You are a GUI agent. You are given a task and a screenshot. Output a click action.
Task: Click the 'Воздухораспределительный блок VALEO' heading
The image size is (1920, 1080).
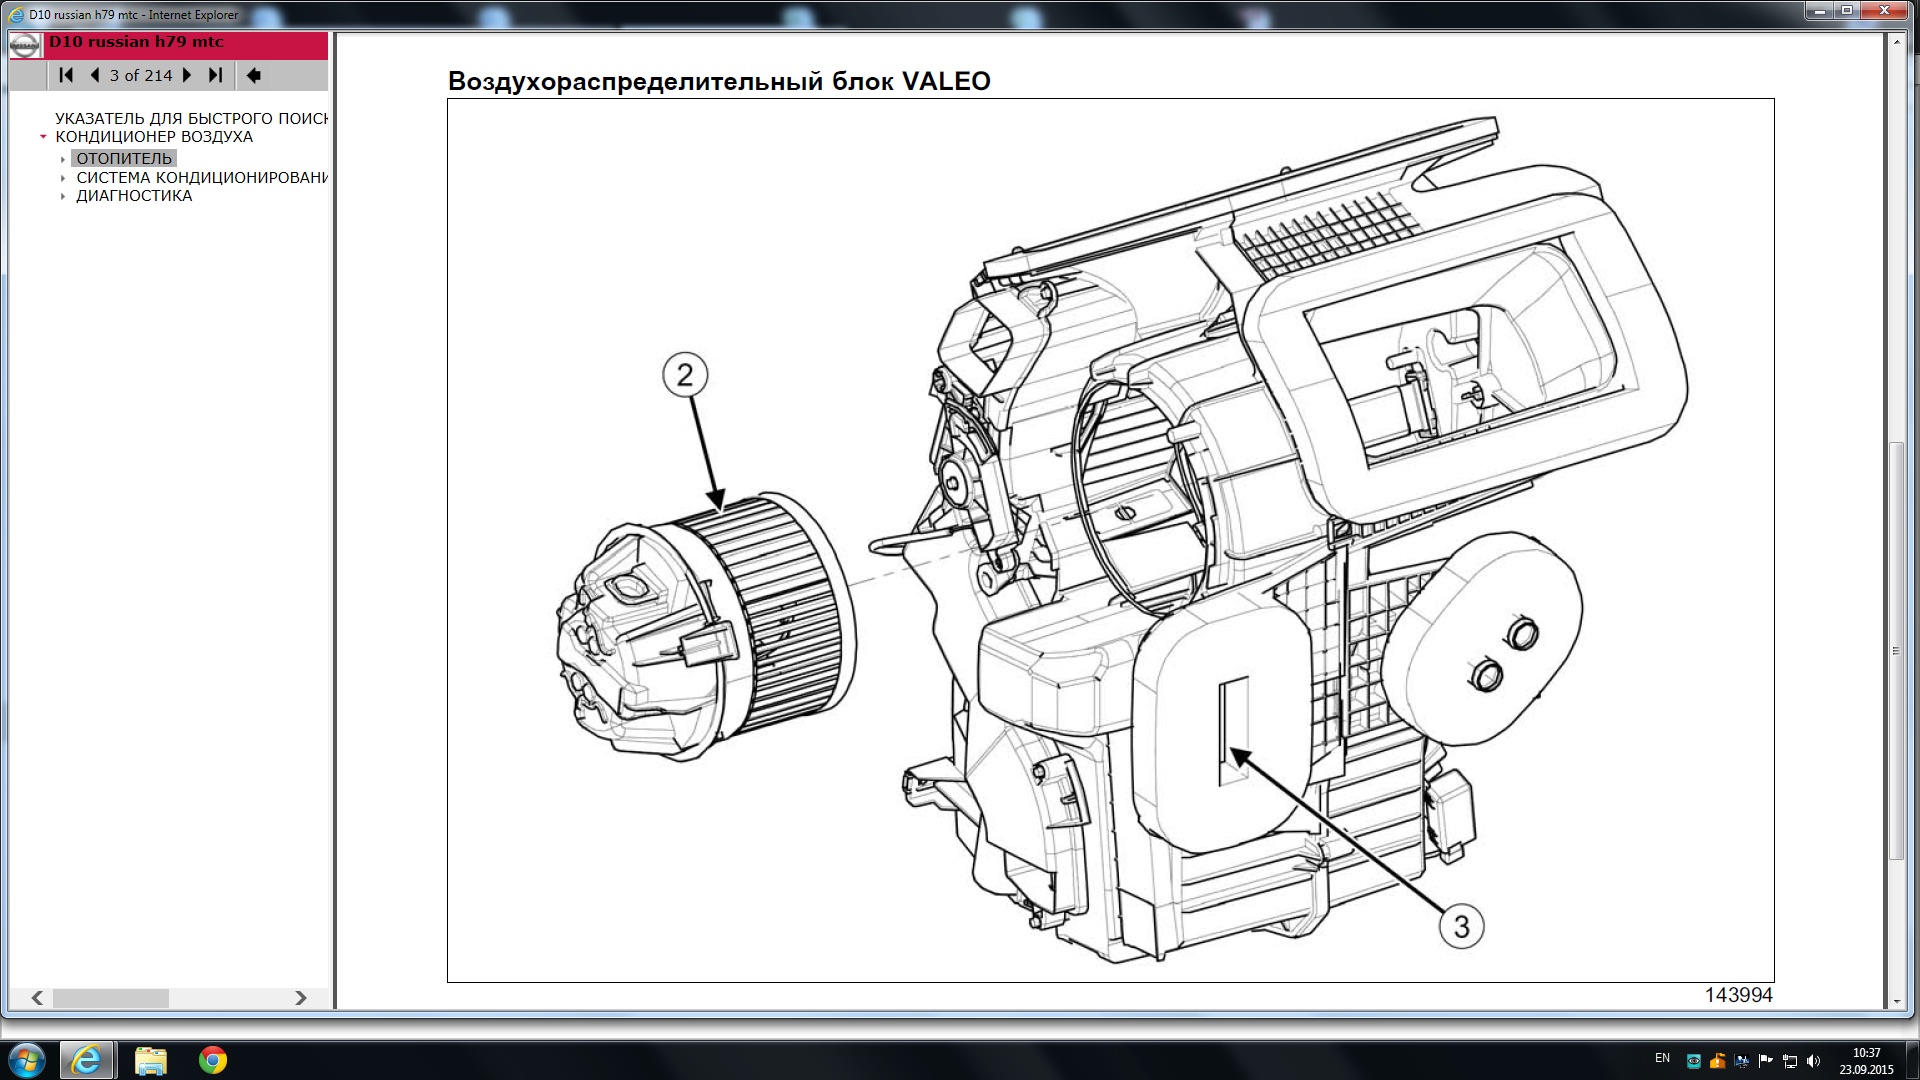[719, 81]
